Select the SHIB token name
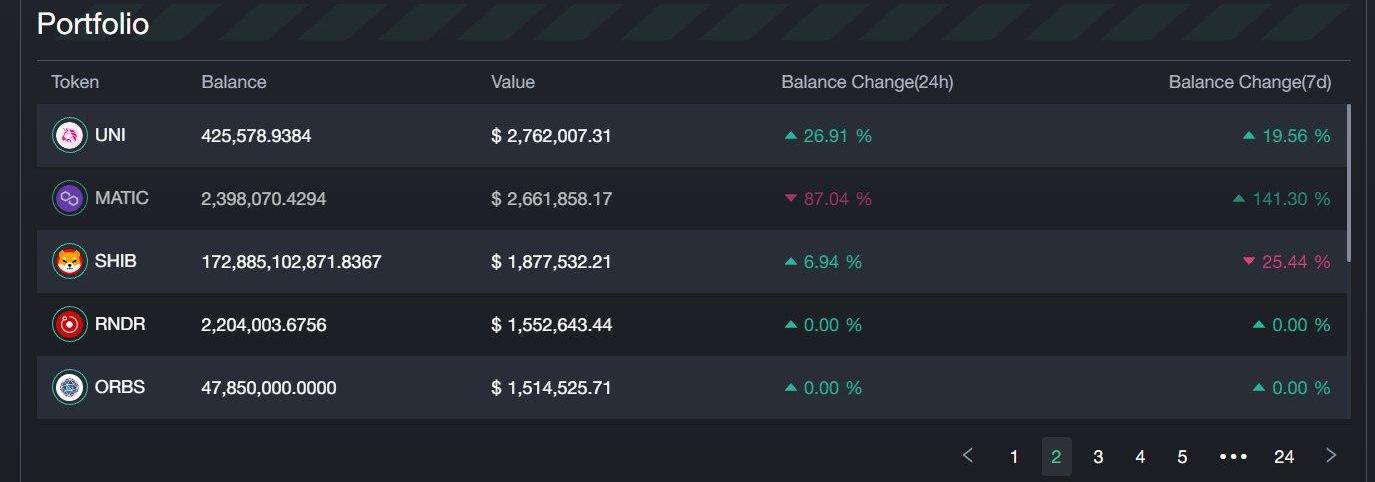 point(116,261)
